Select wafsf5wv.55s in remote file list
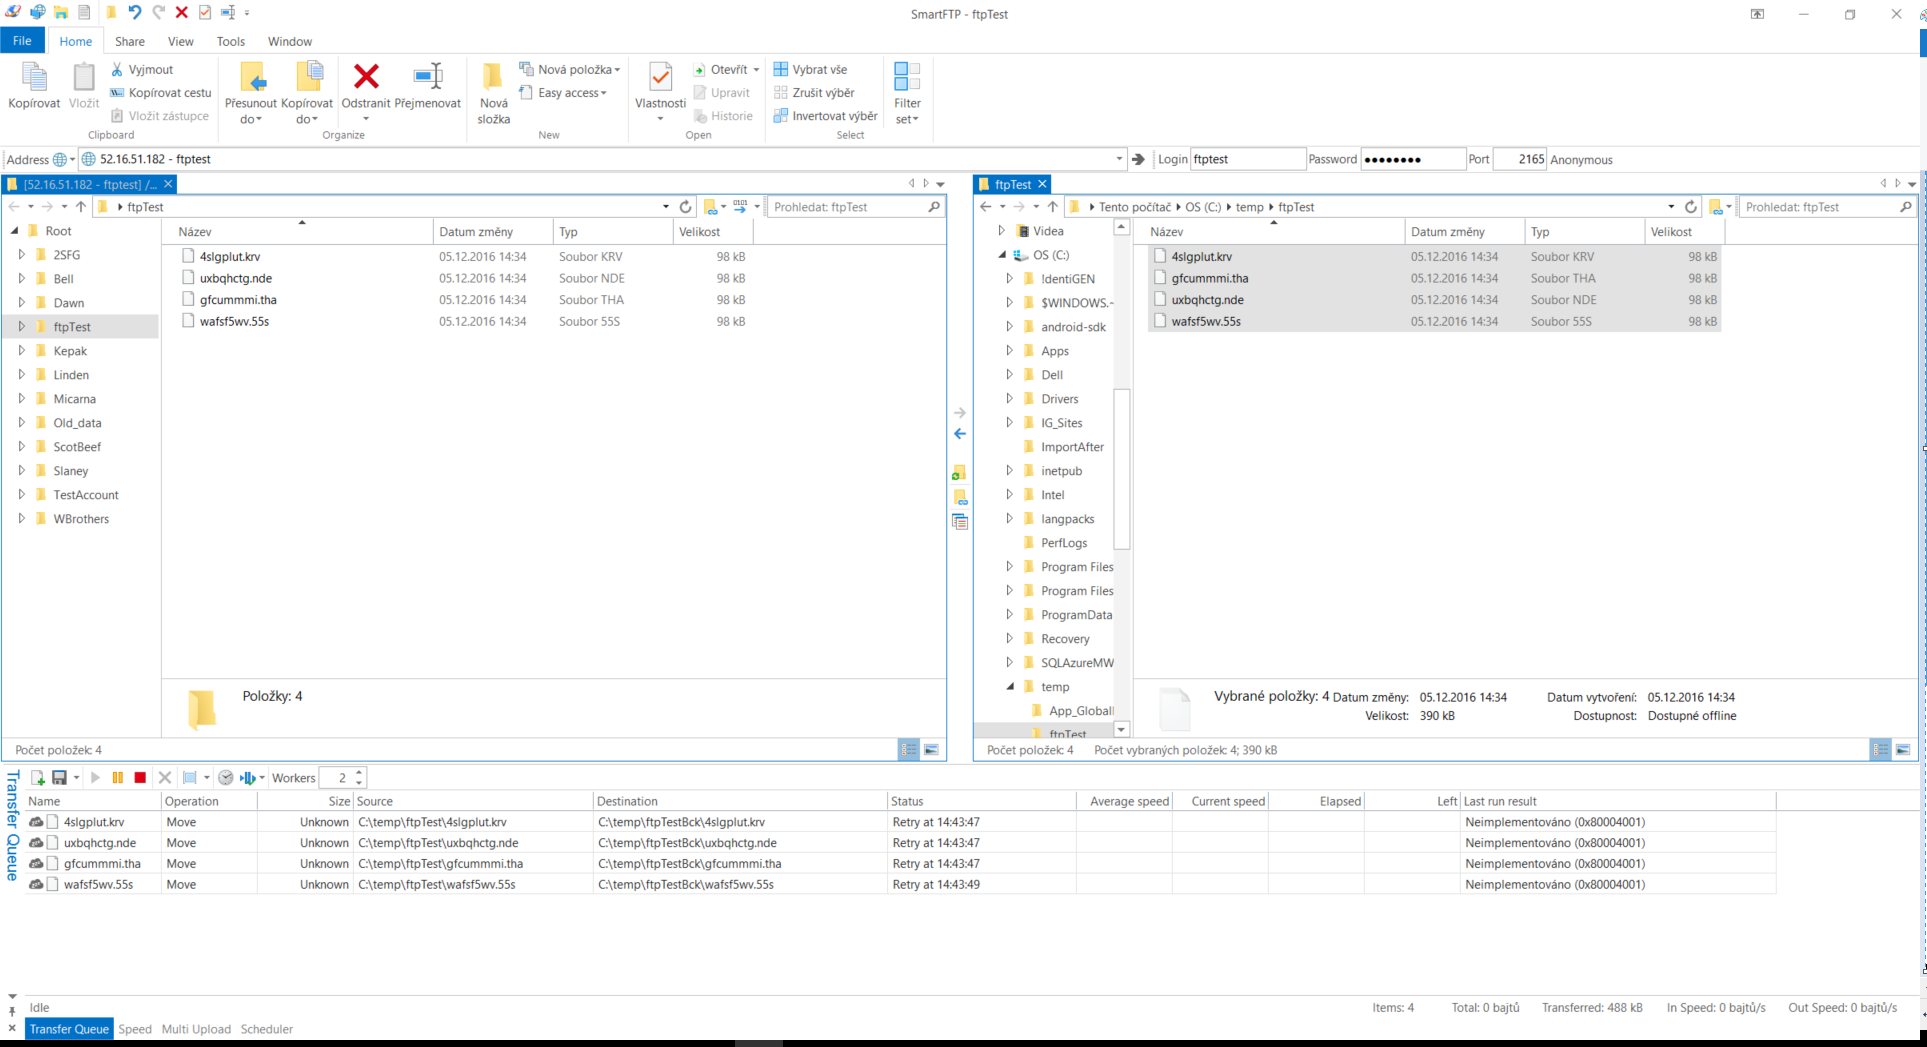 click(234, 321)
